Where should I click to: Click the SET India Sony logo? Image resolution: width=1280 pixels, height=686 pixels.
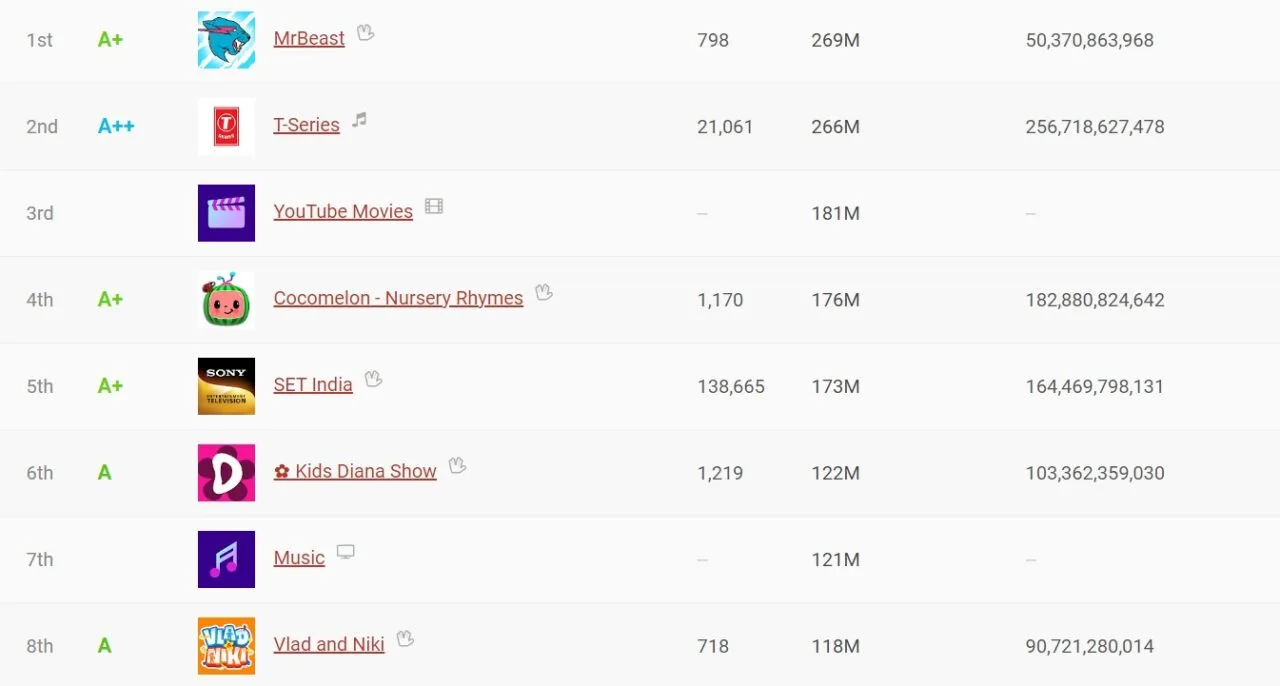[226, 386]
